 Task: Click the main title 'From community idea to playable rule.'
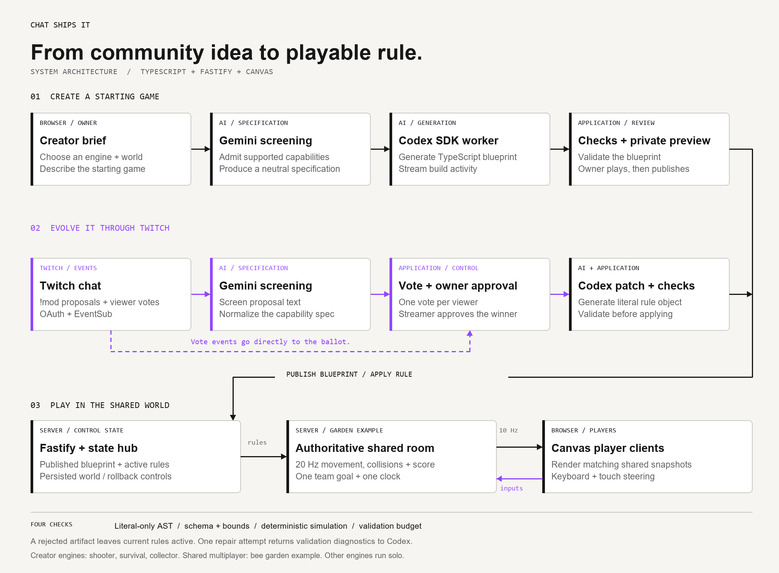click(x=227, y=53)
